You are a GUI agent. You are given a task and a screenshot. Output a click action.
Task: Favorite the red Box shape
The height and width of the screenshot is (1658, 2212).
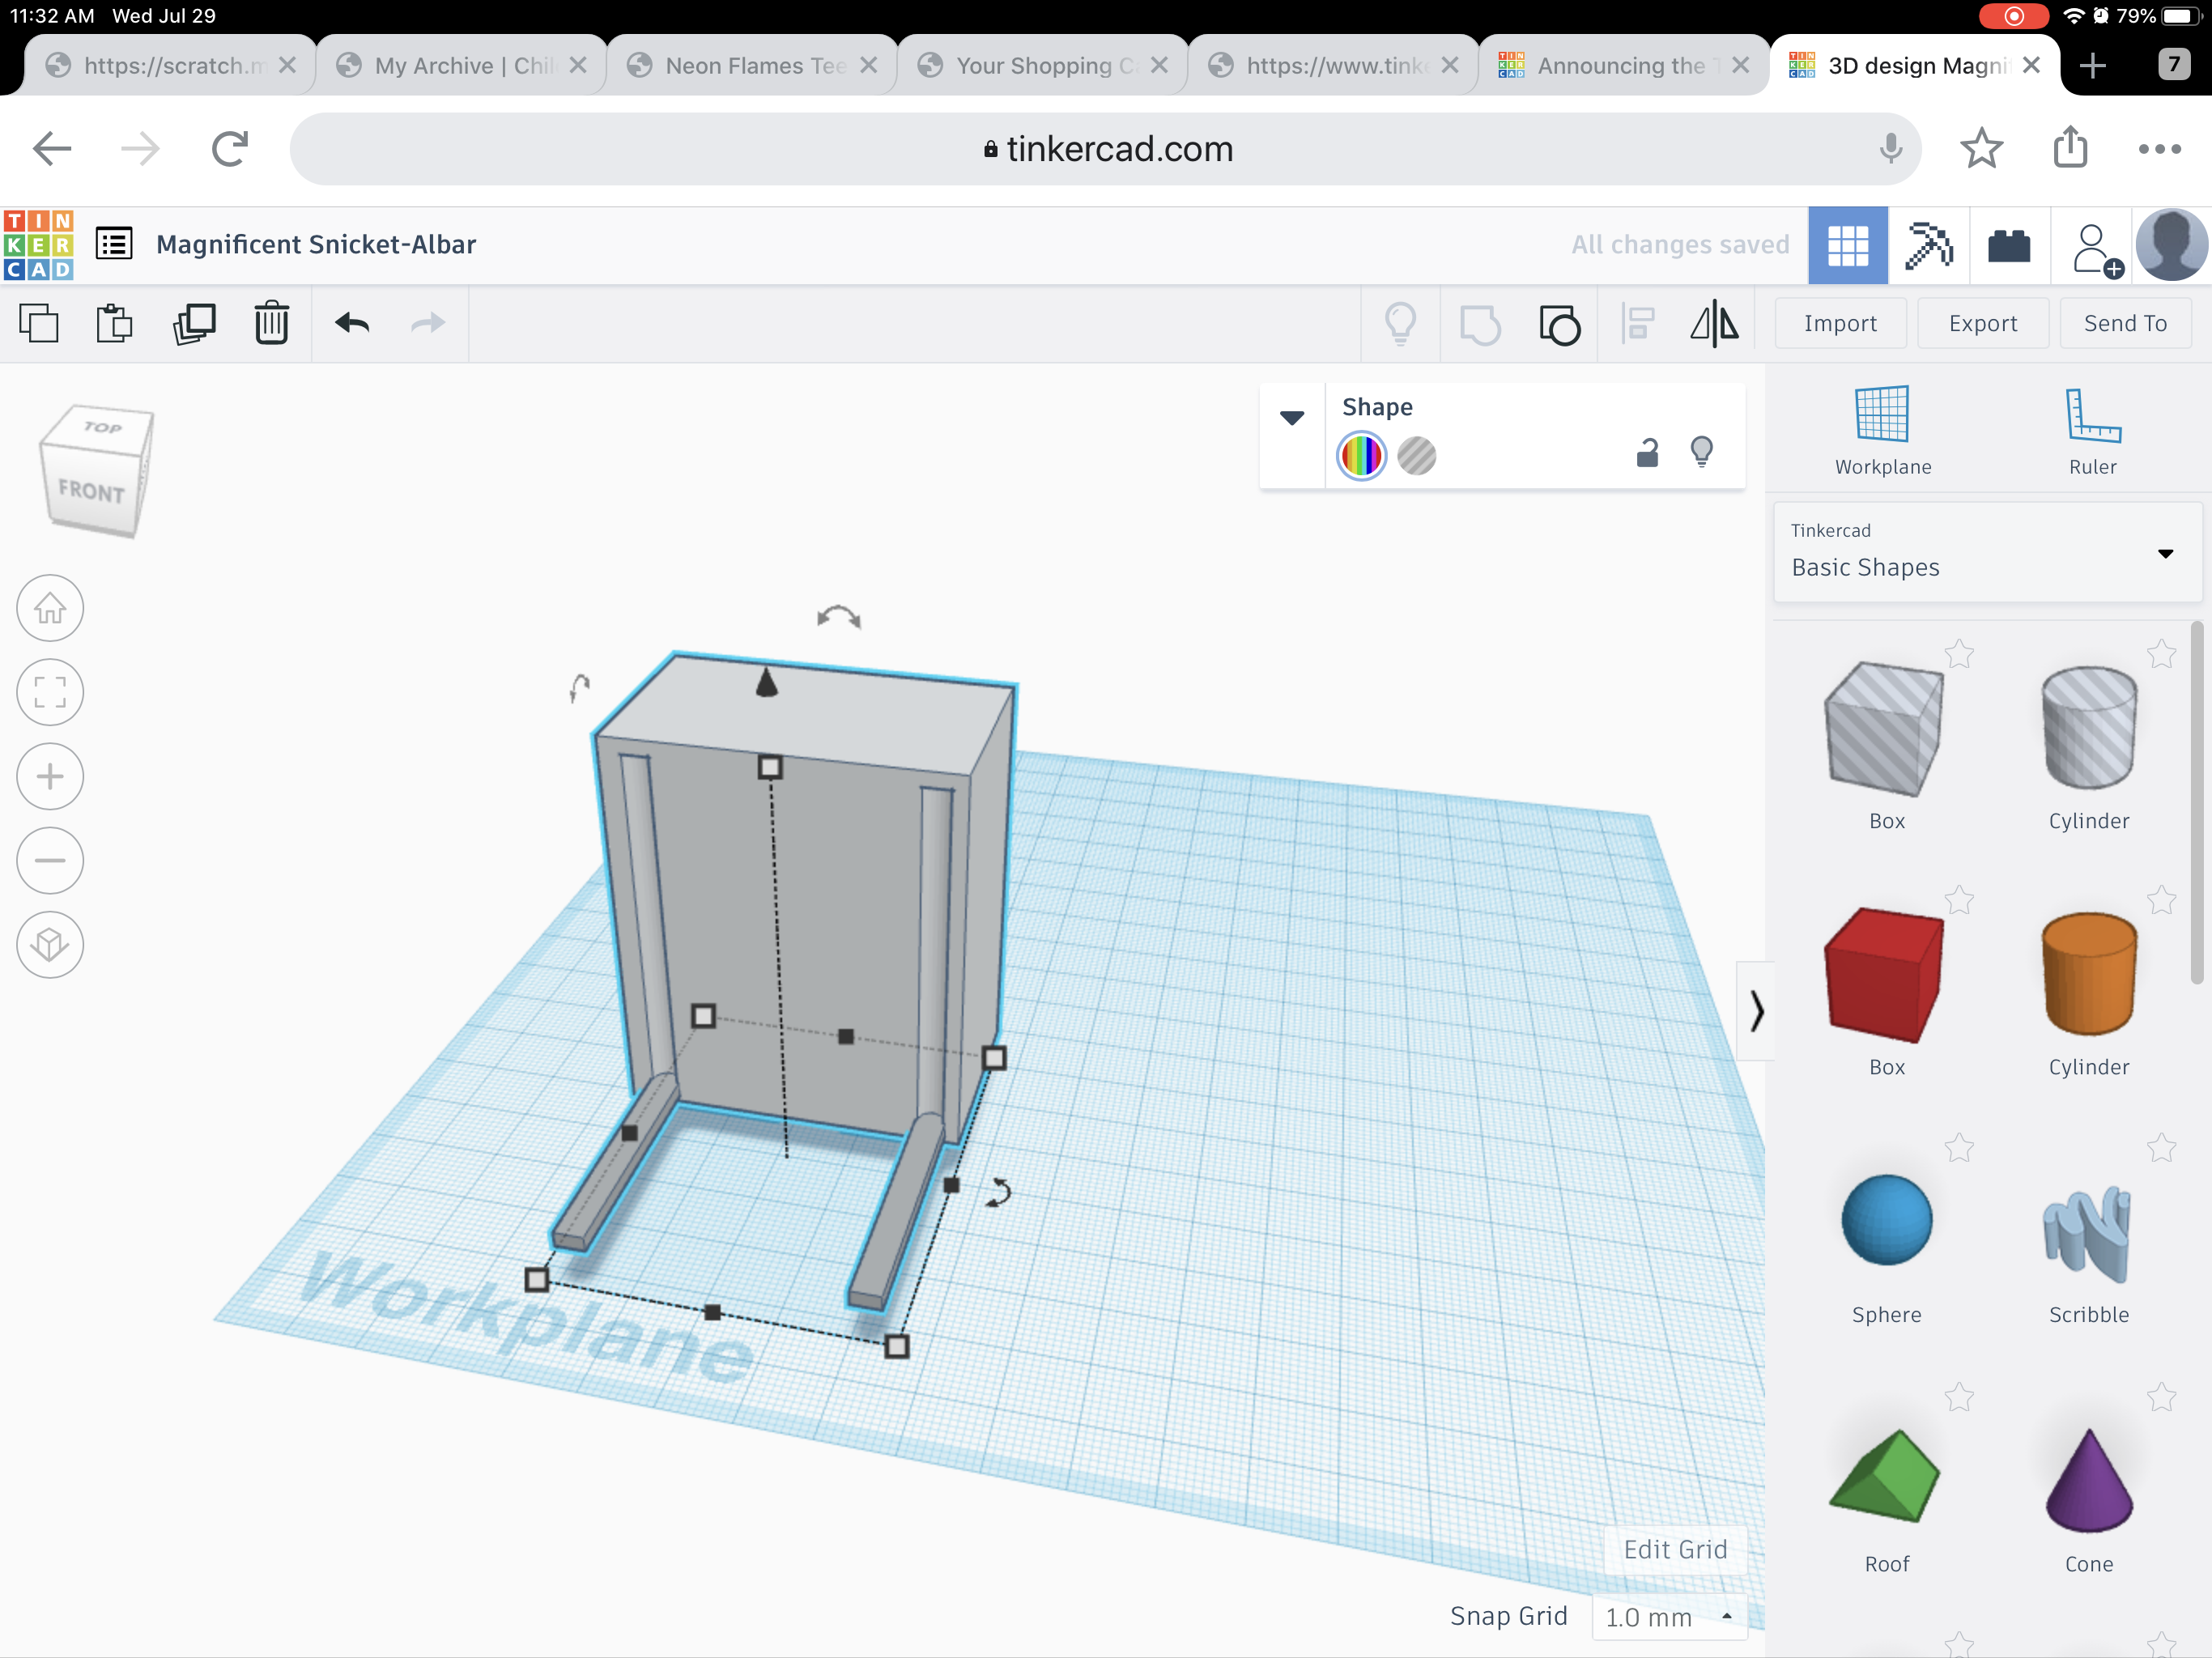pos(1959,900)
